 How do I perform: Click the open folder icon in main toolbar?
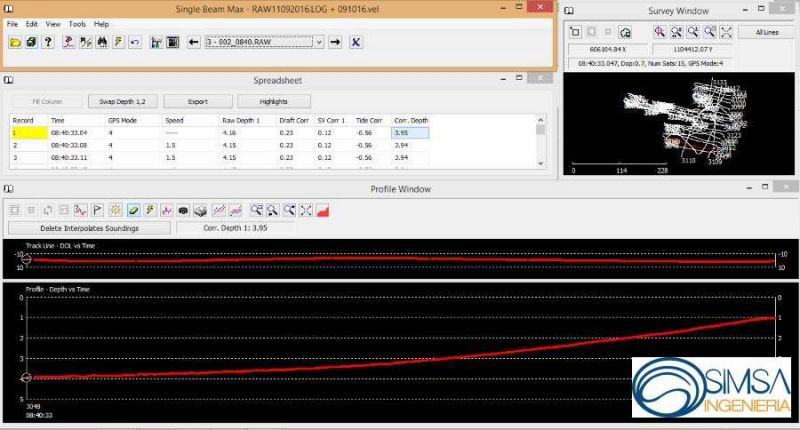pos(15,42)
